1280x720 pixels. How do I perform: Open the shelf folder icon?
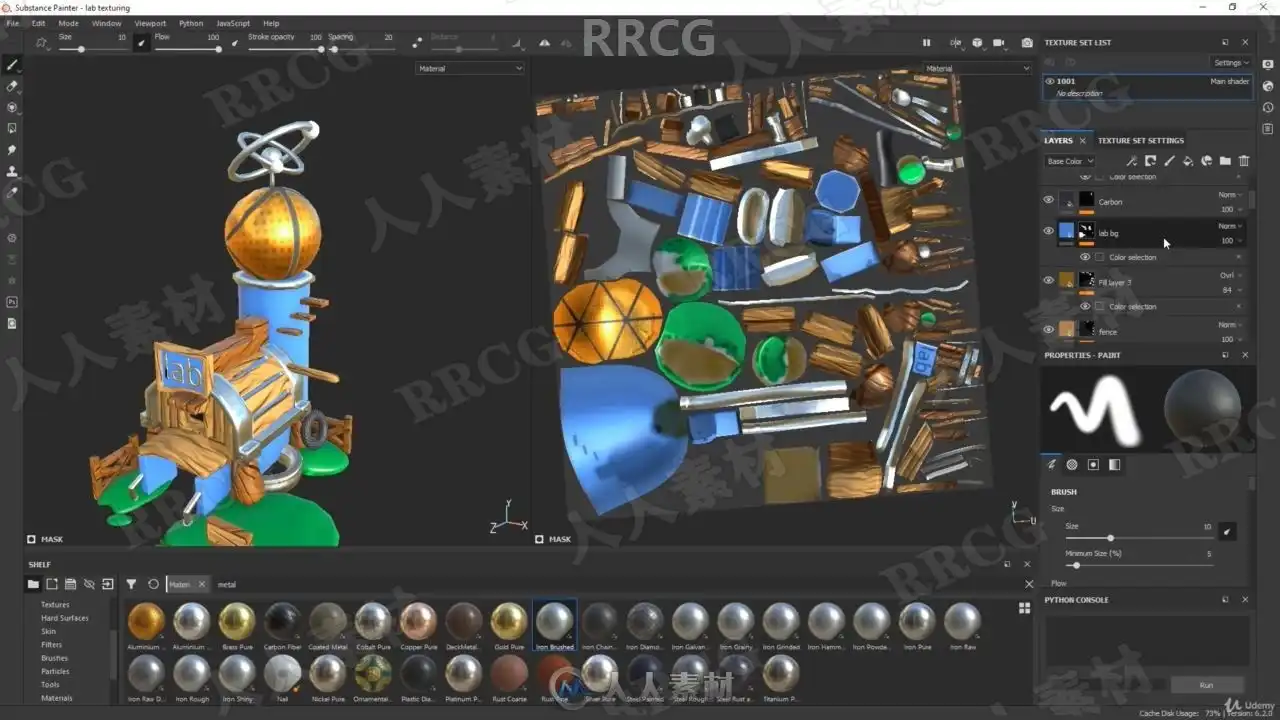tap(33, 584)
